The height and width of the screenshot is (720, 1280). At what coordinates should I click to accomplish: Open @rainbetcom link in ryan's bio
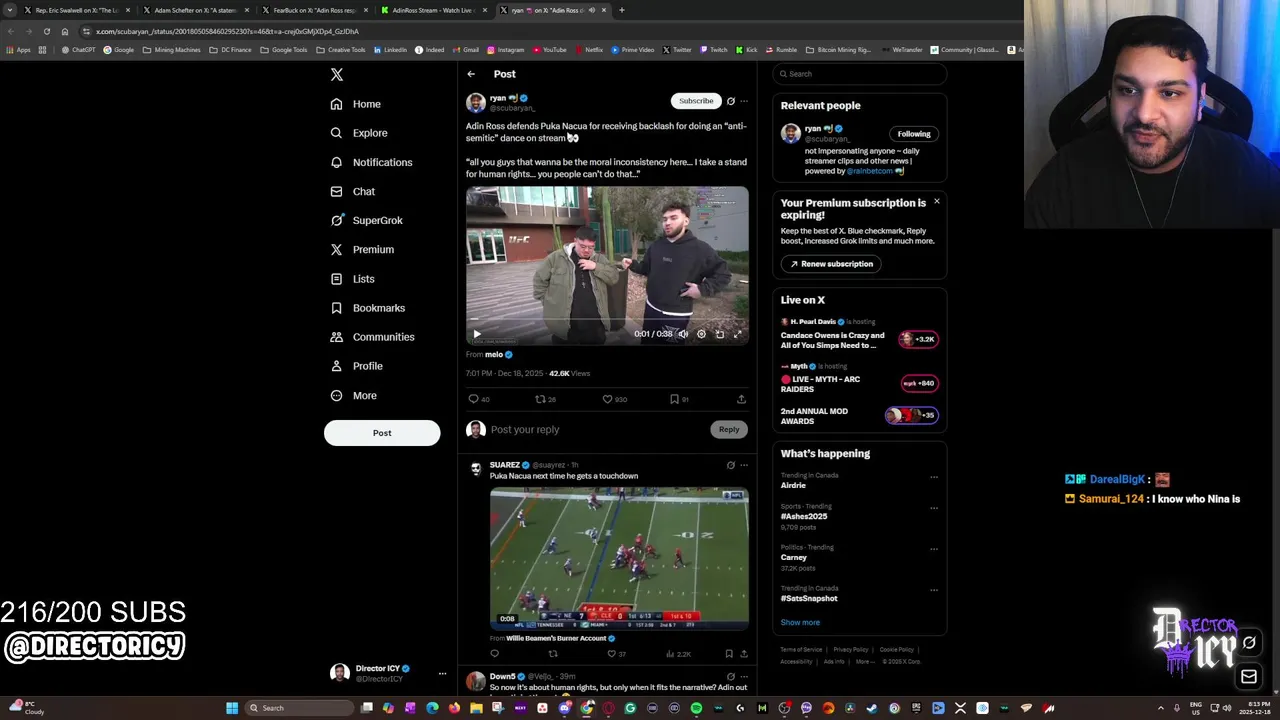(x=870, y=171)
